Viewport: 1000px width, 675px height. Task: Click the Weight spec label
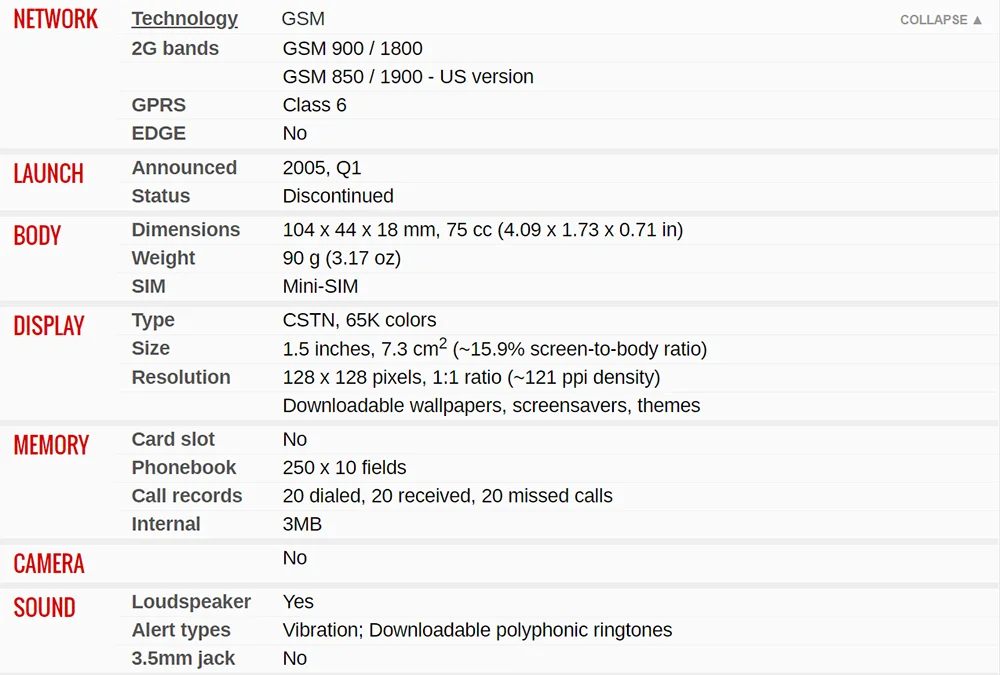click(x=163, y=258)
